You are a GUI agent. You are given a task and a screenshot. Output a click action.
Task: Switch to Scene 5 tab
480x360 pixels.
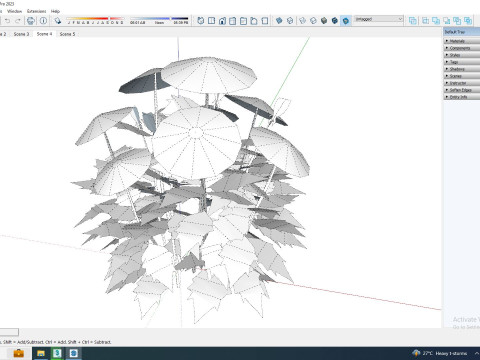coord(67,34)
